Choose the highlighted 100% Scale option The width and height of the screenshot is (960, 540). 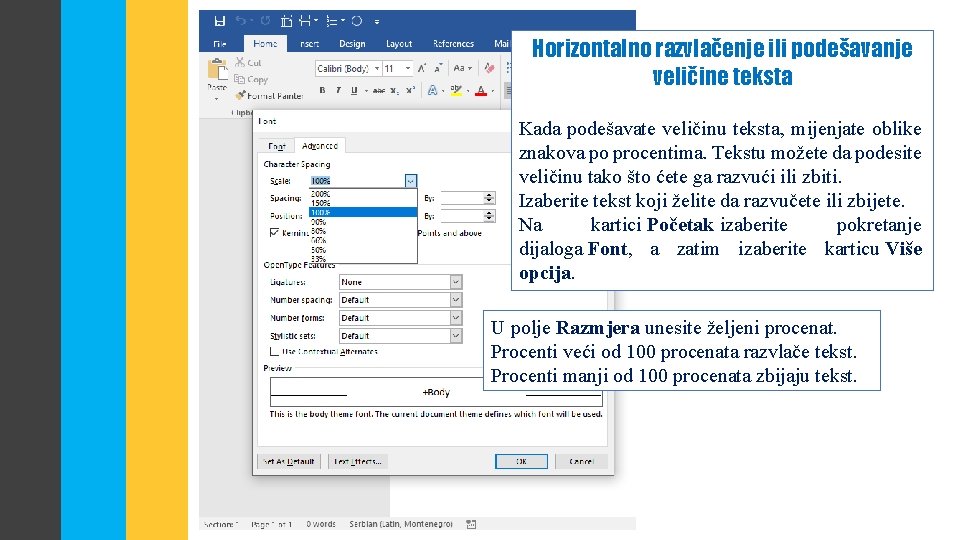point(363,212)
